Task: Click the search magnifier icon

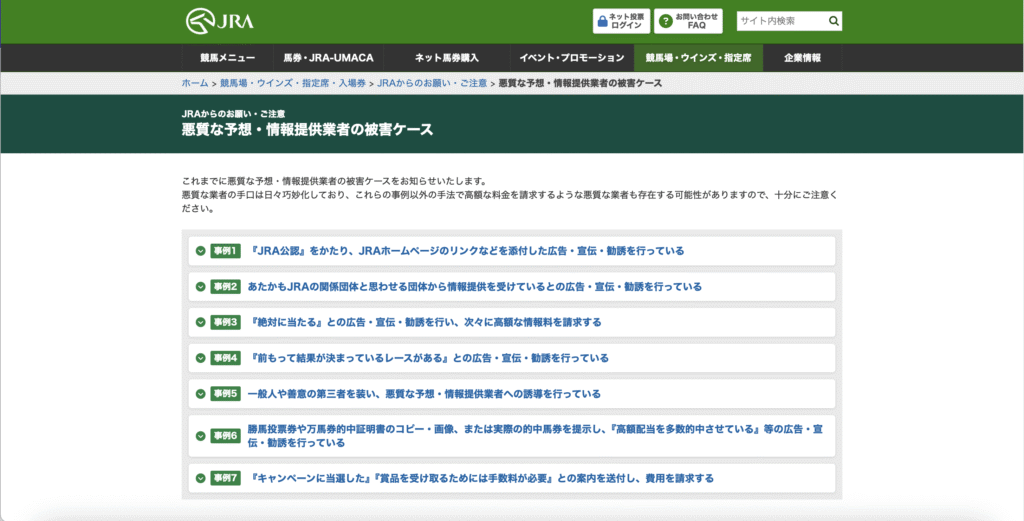Action: (833, 21)
